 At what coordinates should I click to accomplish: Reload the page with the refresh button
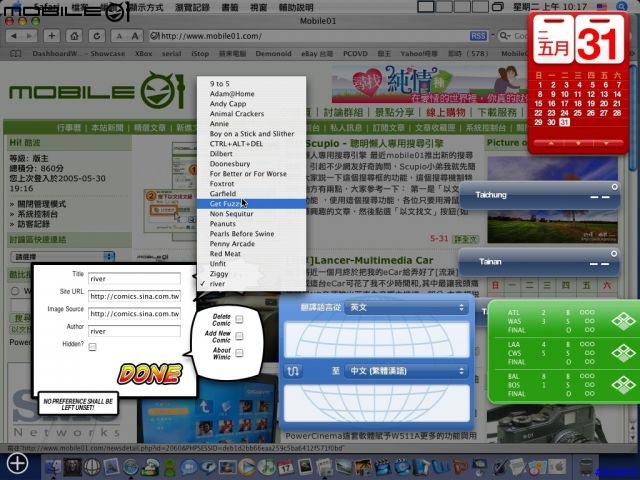[x=97, y=36]
